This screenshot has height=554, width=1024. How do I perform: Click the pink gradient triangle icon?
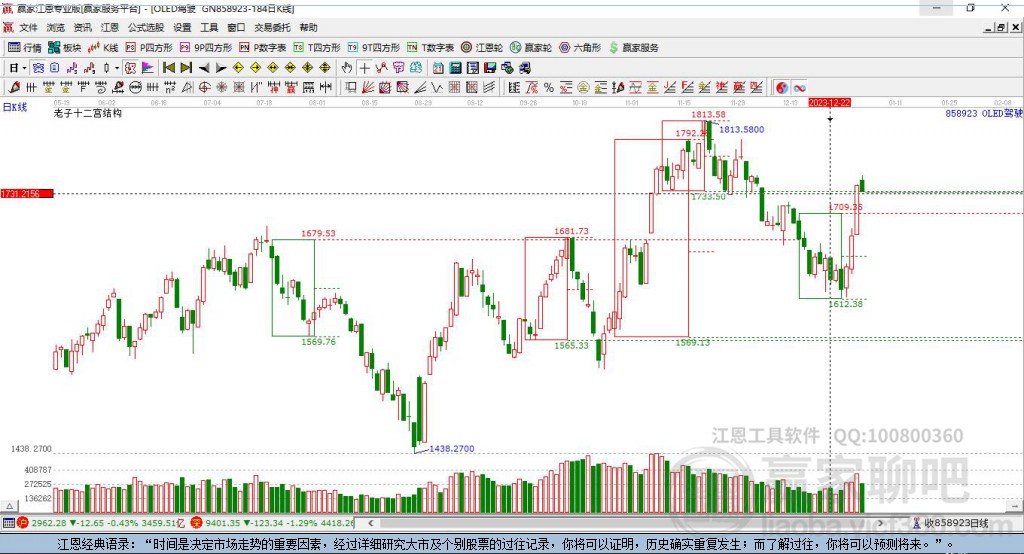click(148, 68)
